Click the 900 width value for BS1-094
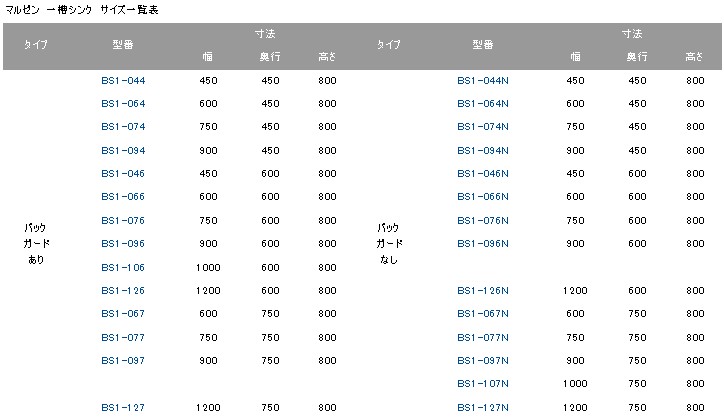Viewport: 724px width, 419px height. 208,151
